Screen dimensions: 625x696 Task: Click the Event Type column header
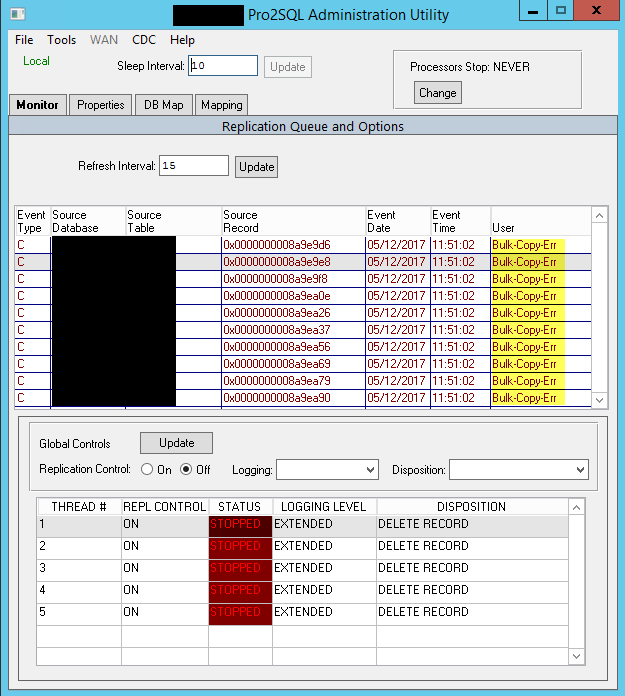pos(33,221)
